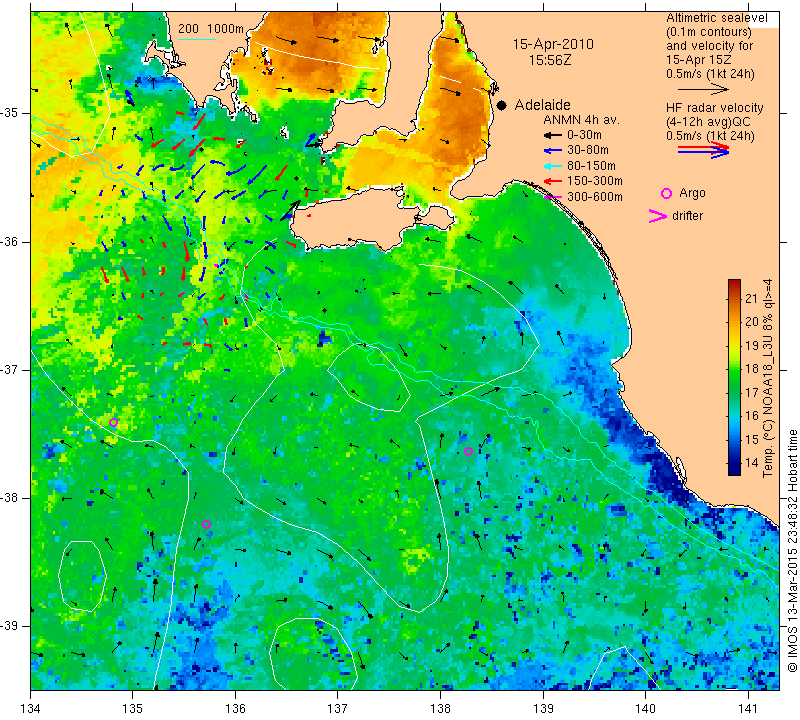Screen dimensions: 800x720
Task: Click the 136 longitude axis label
Action: 235,708
